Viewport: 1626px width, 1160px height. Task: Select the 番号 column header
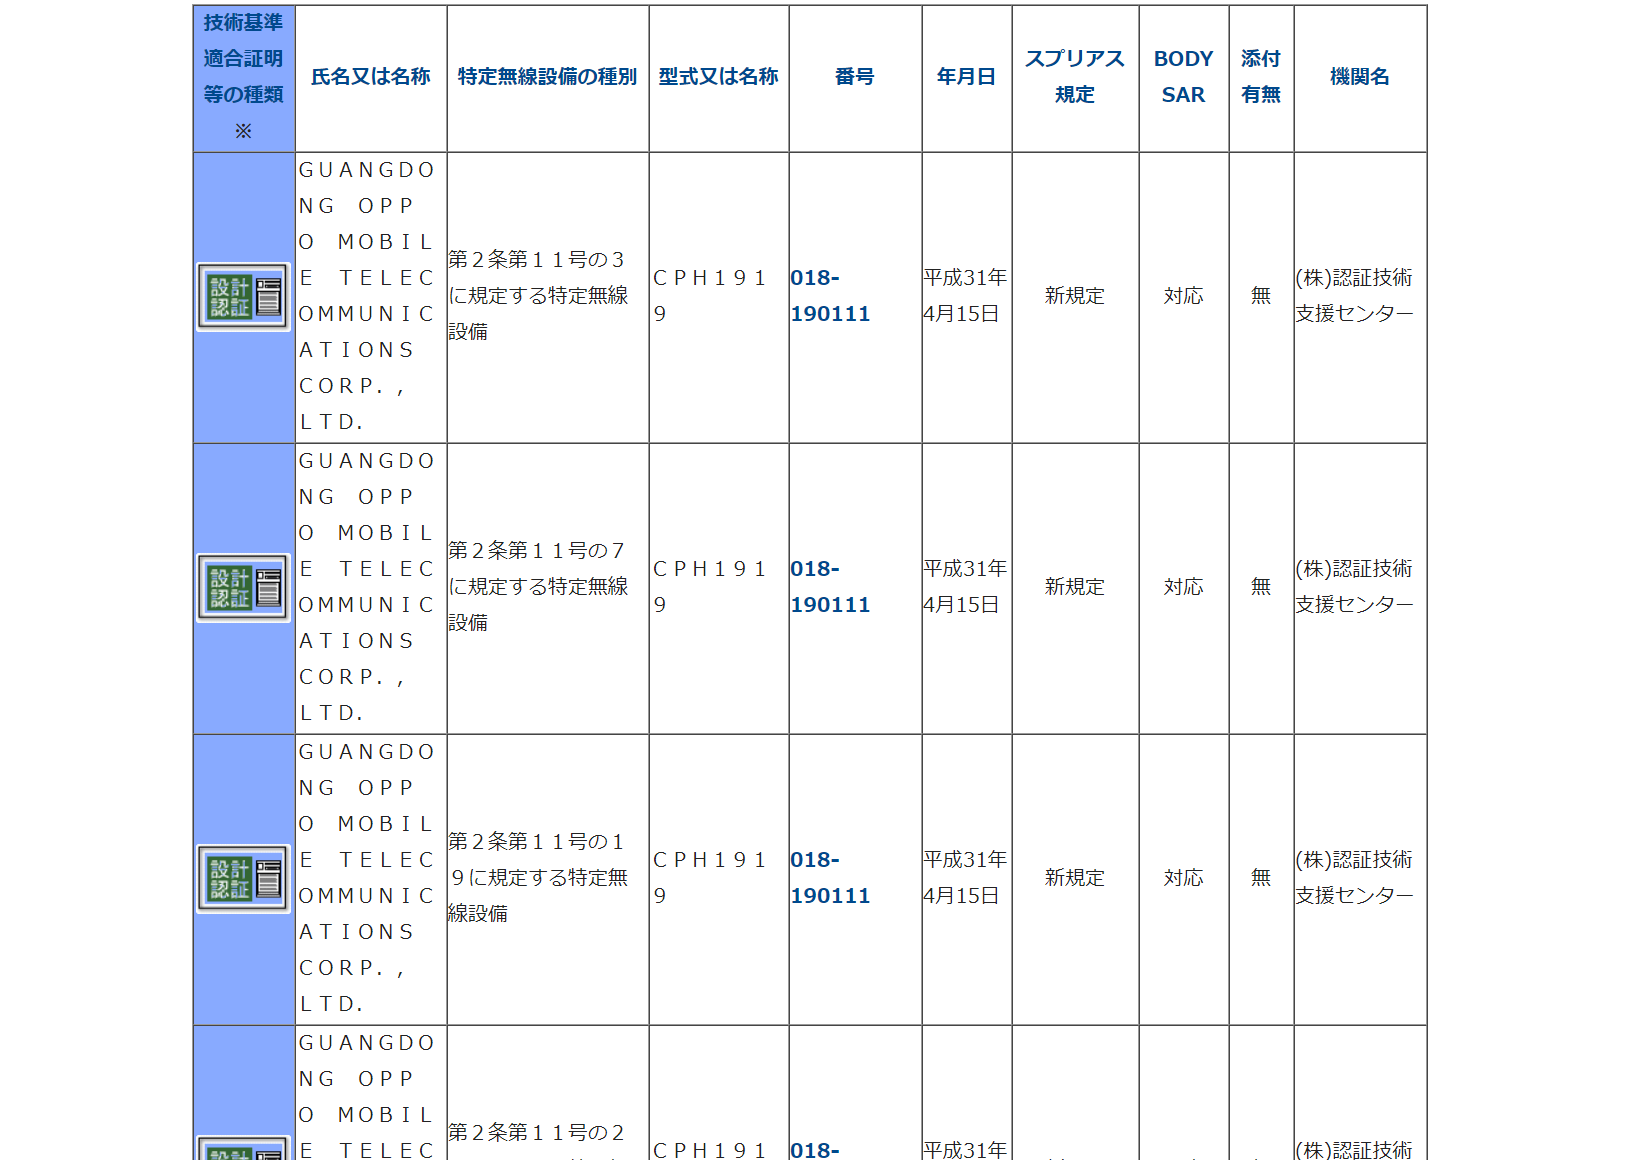[x=854, y=77]
